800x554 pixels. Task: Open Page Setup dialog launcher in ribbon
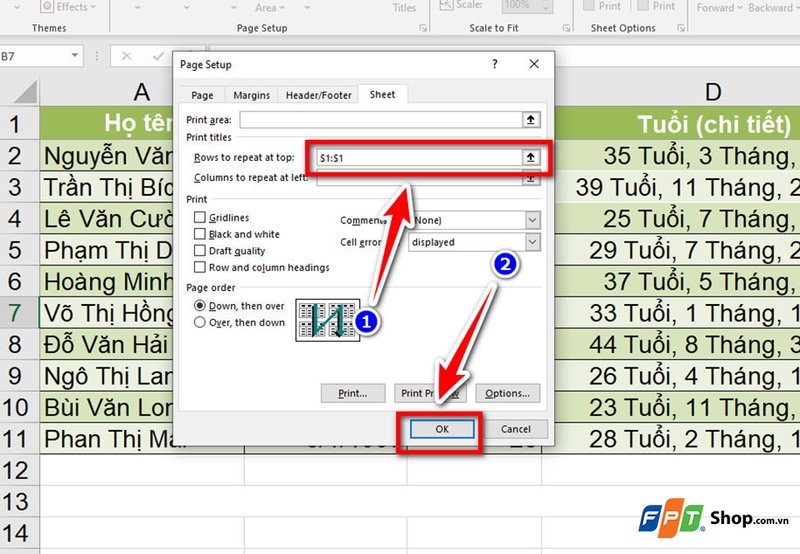click(x=423, y=28)
